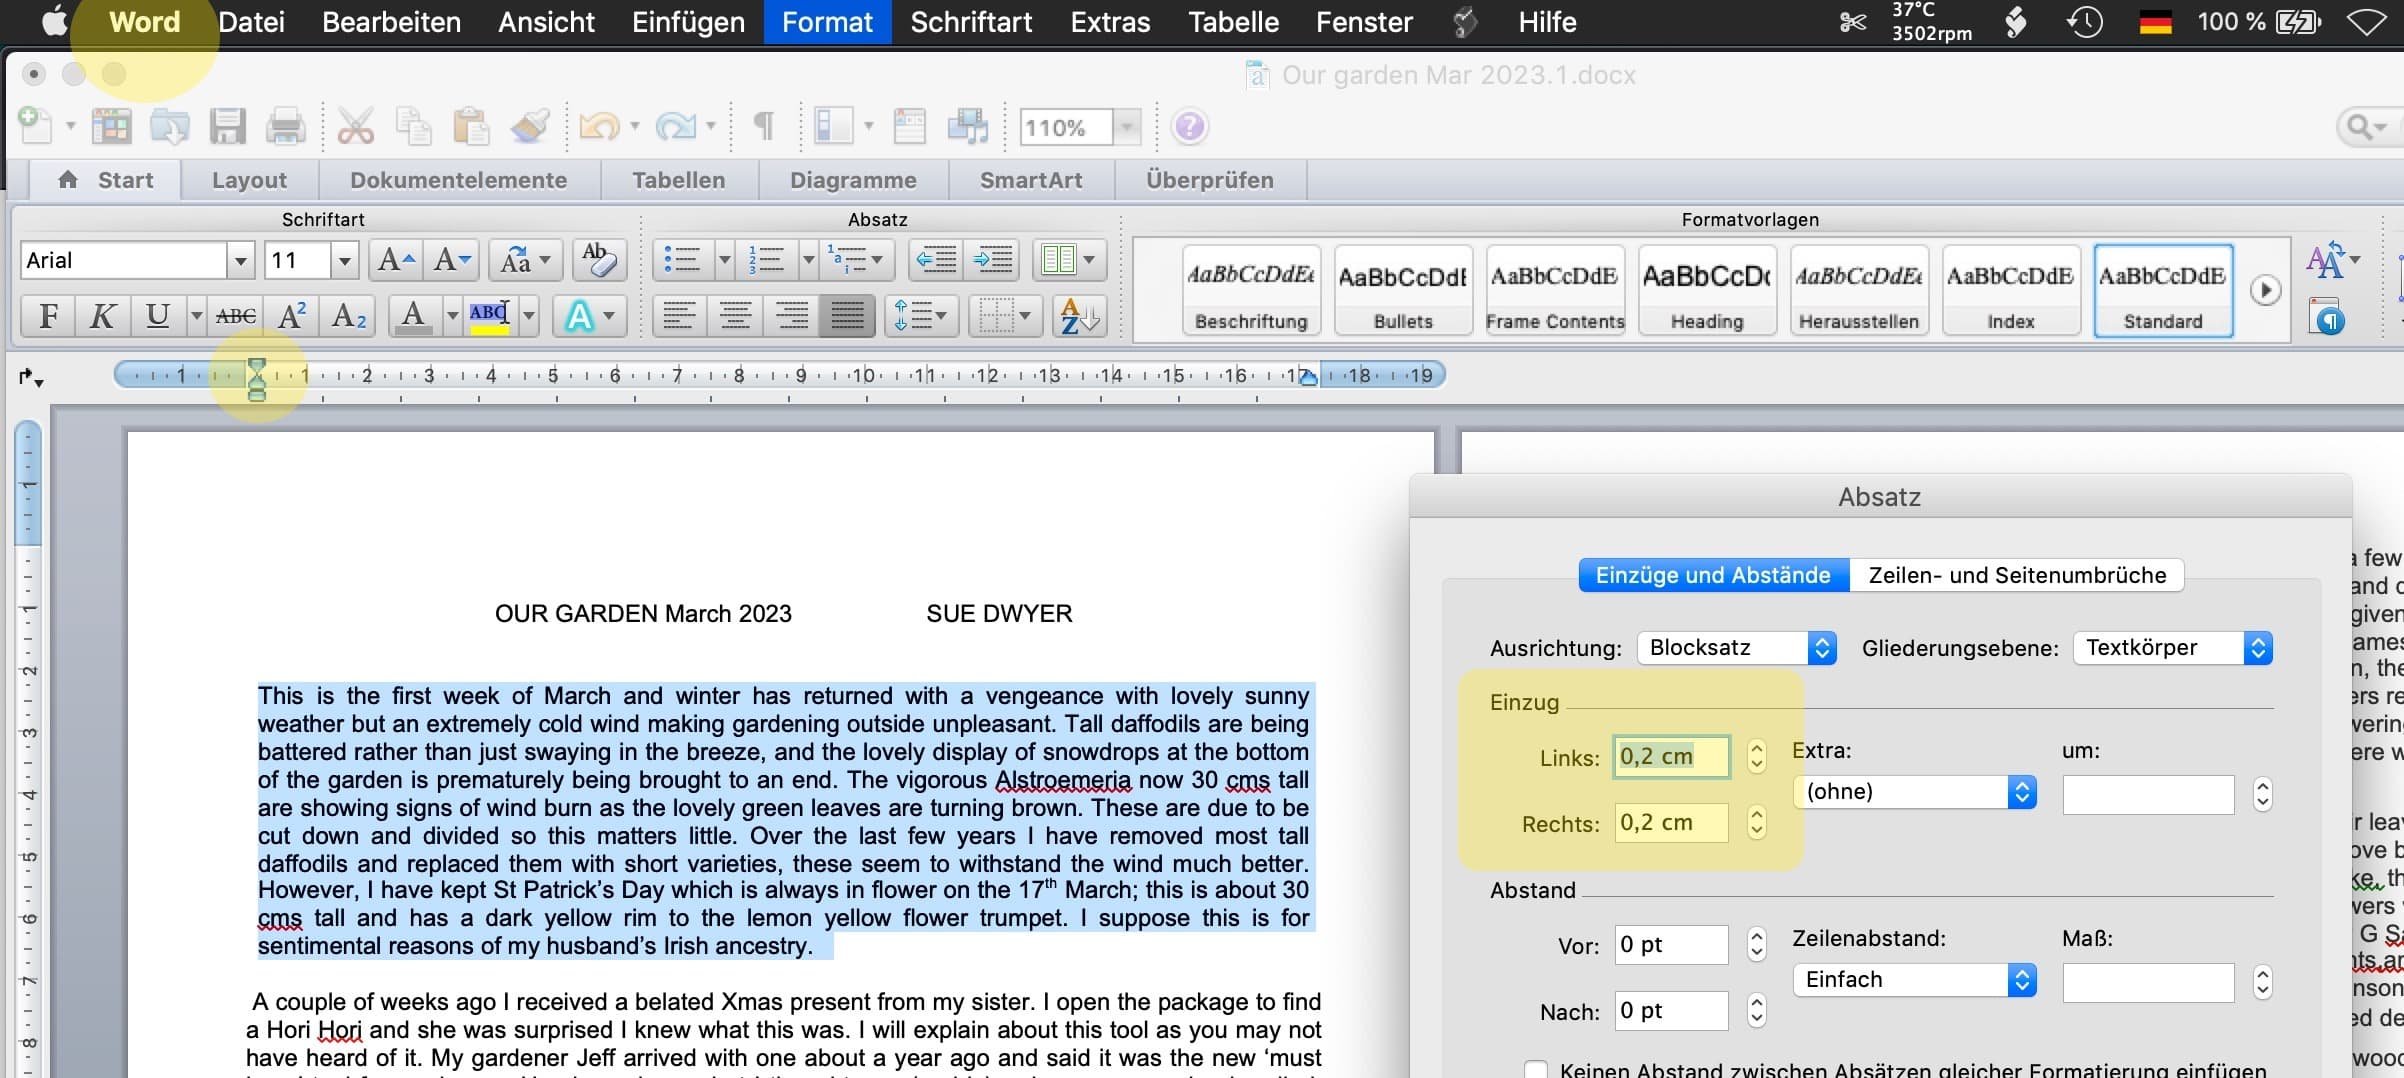Click the justify text alignment icon
This screenshot has width=2404, height=1078.
(846, 317)
